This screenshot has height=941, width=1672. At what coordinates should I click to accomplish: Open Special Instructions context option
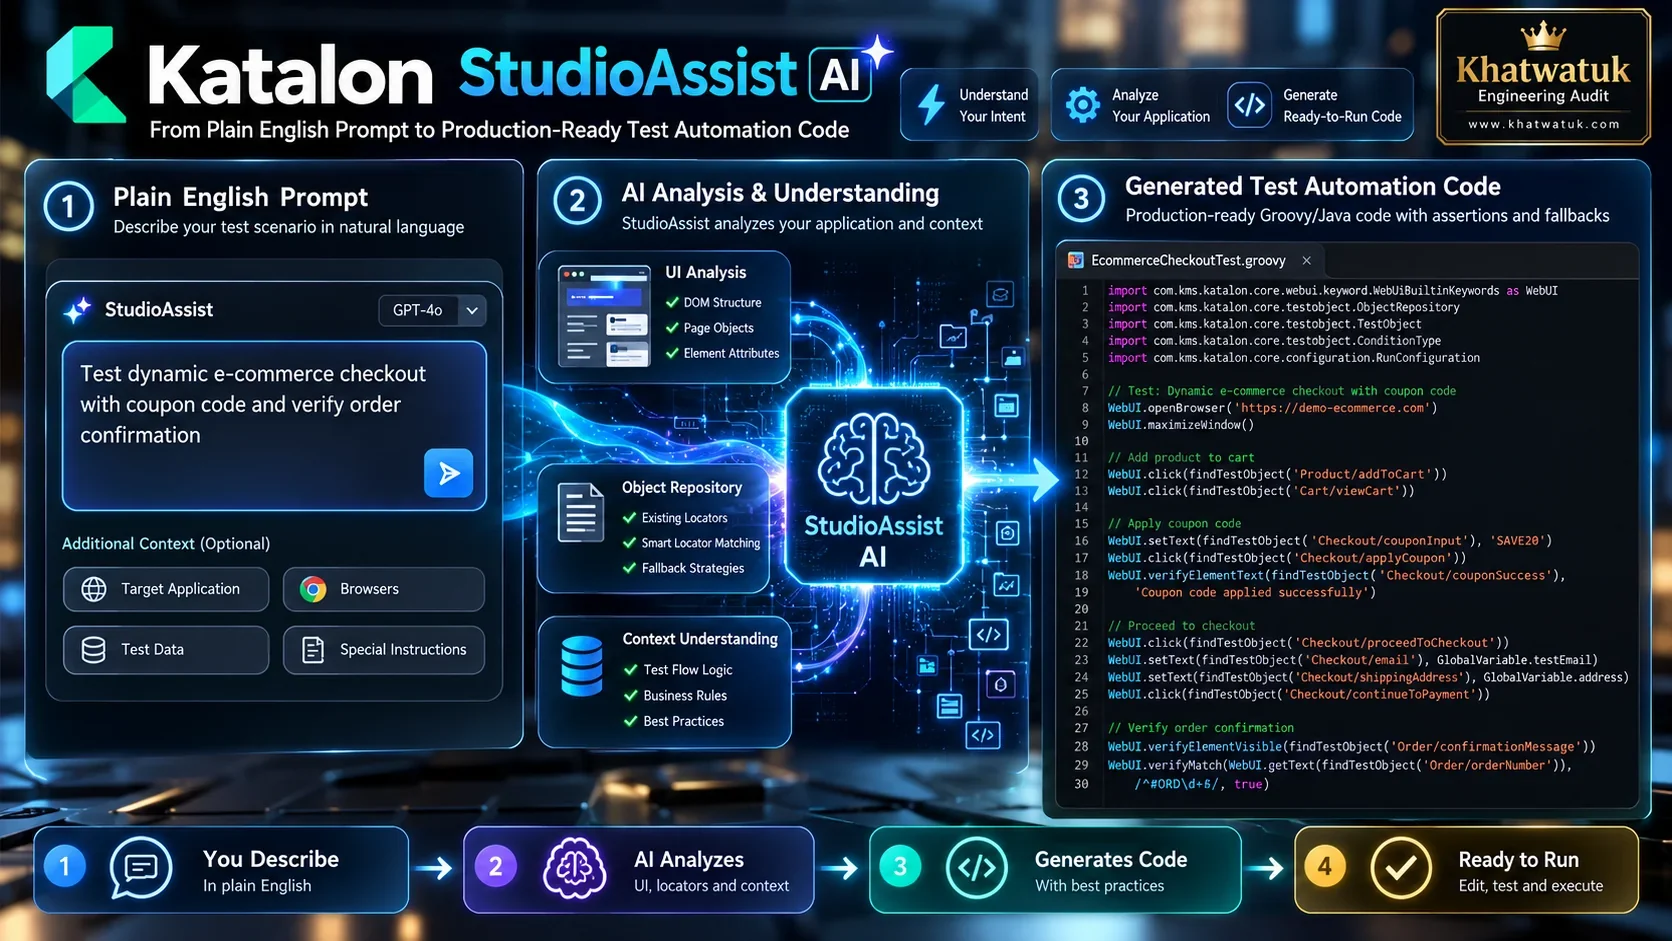384,650
